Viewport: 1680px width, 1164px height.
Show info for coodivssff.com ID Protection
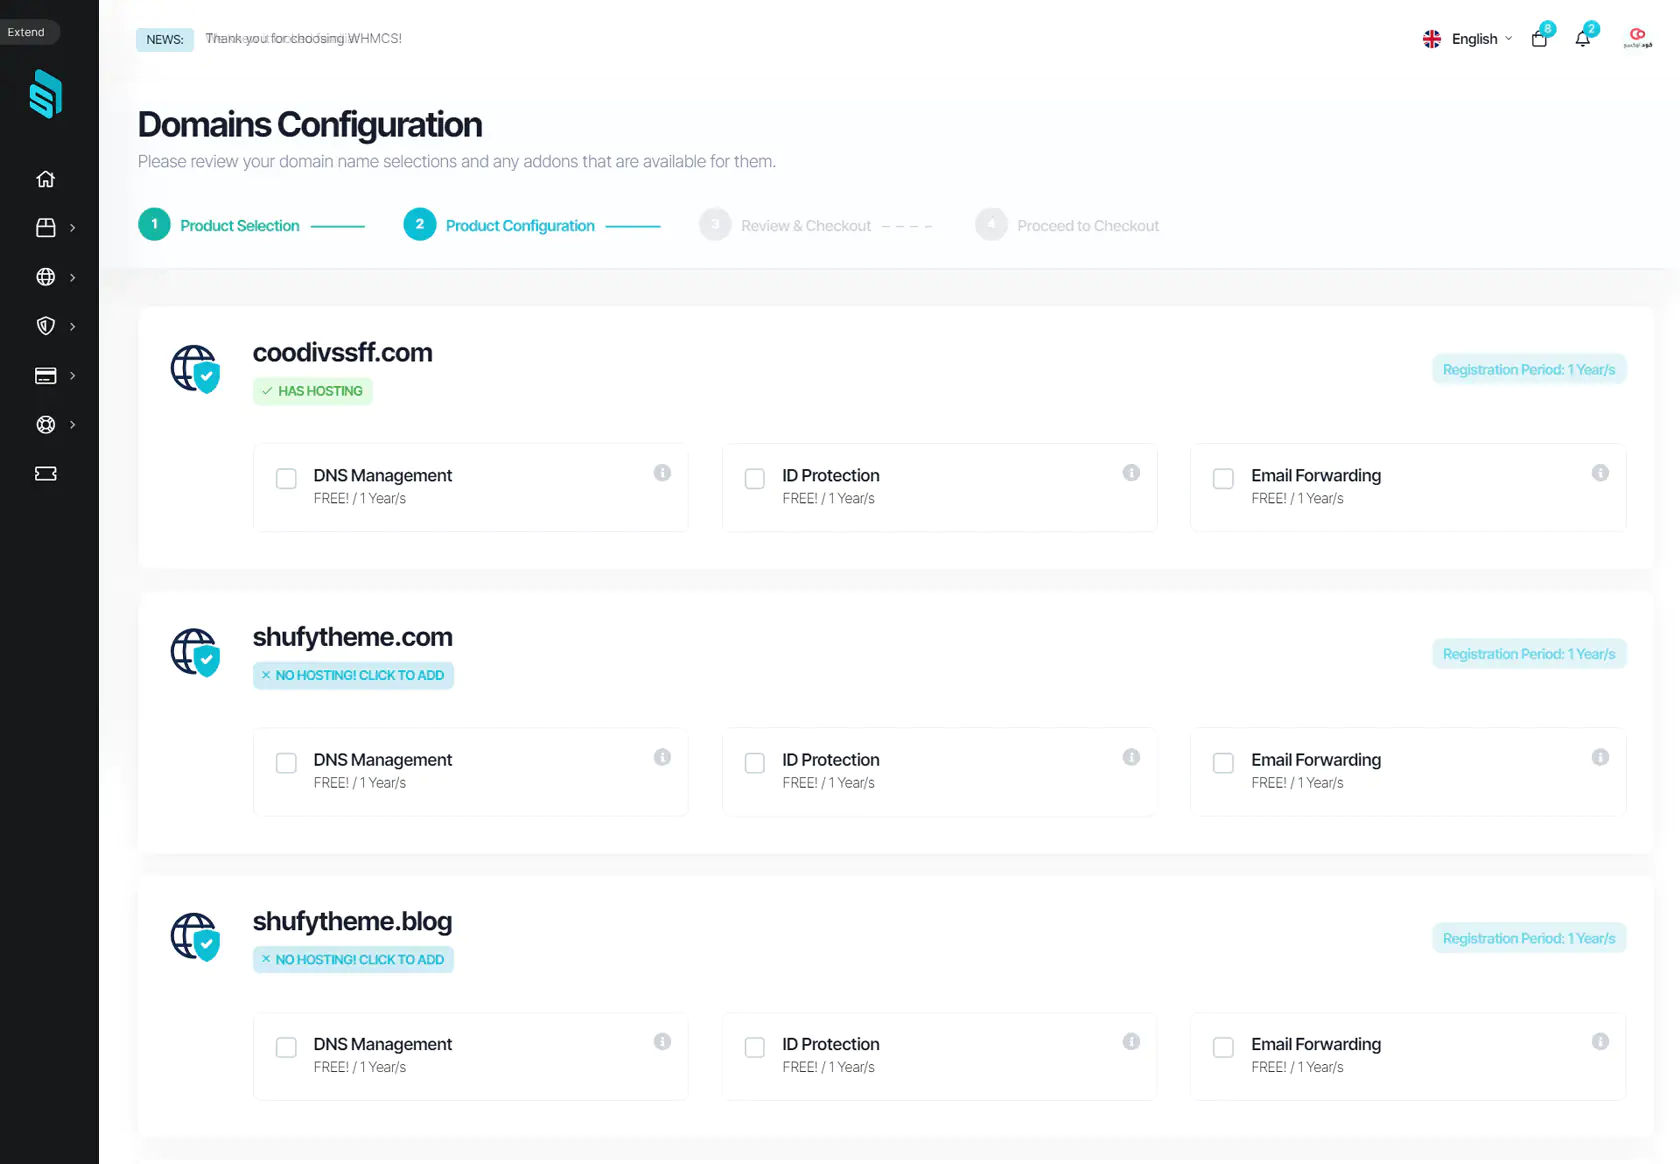(x=1131, y=473)
